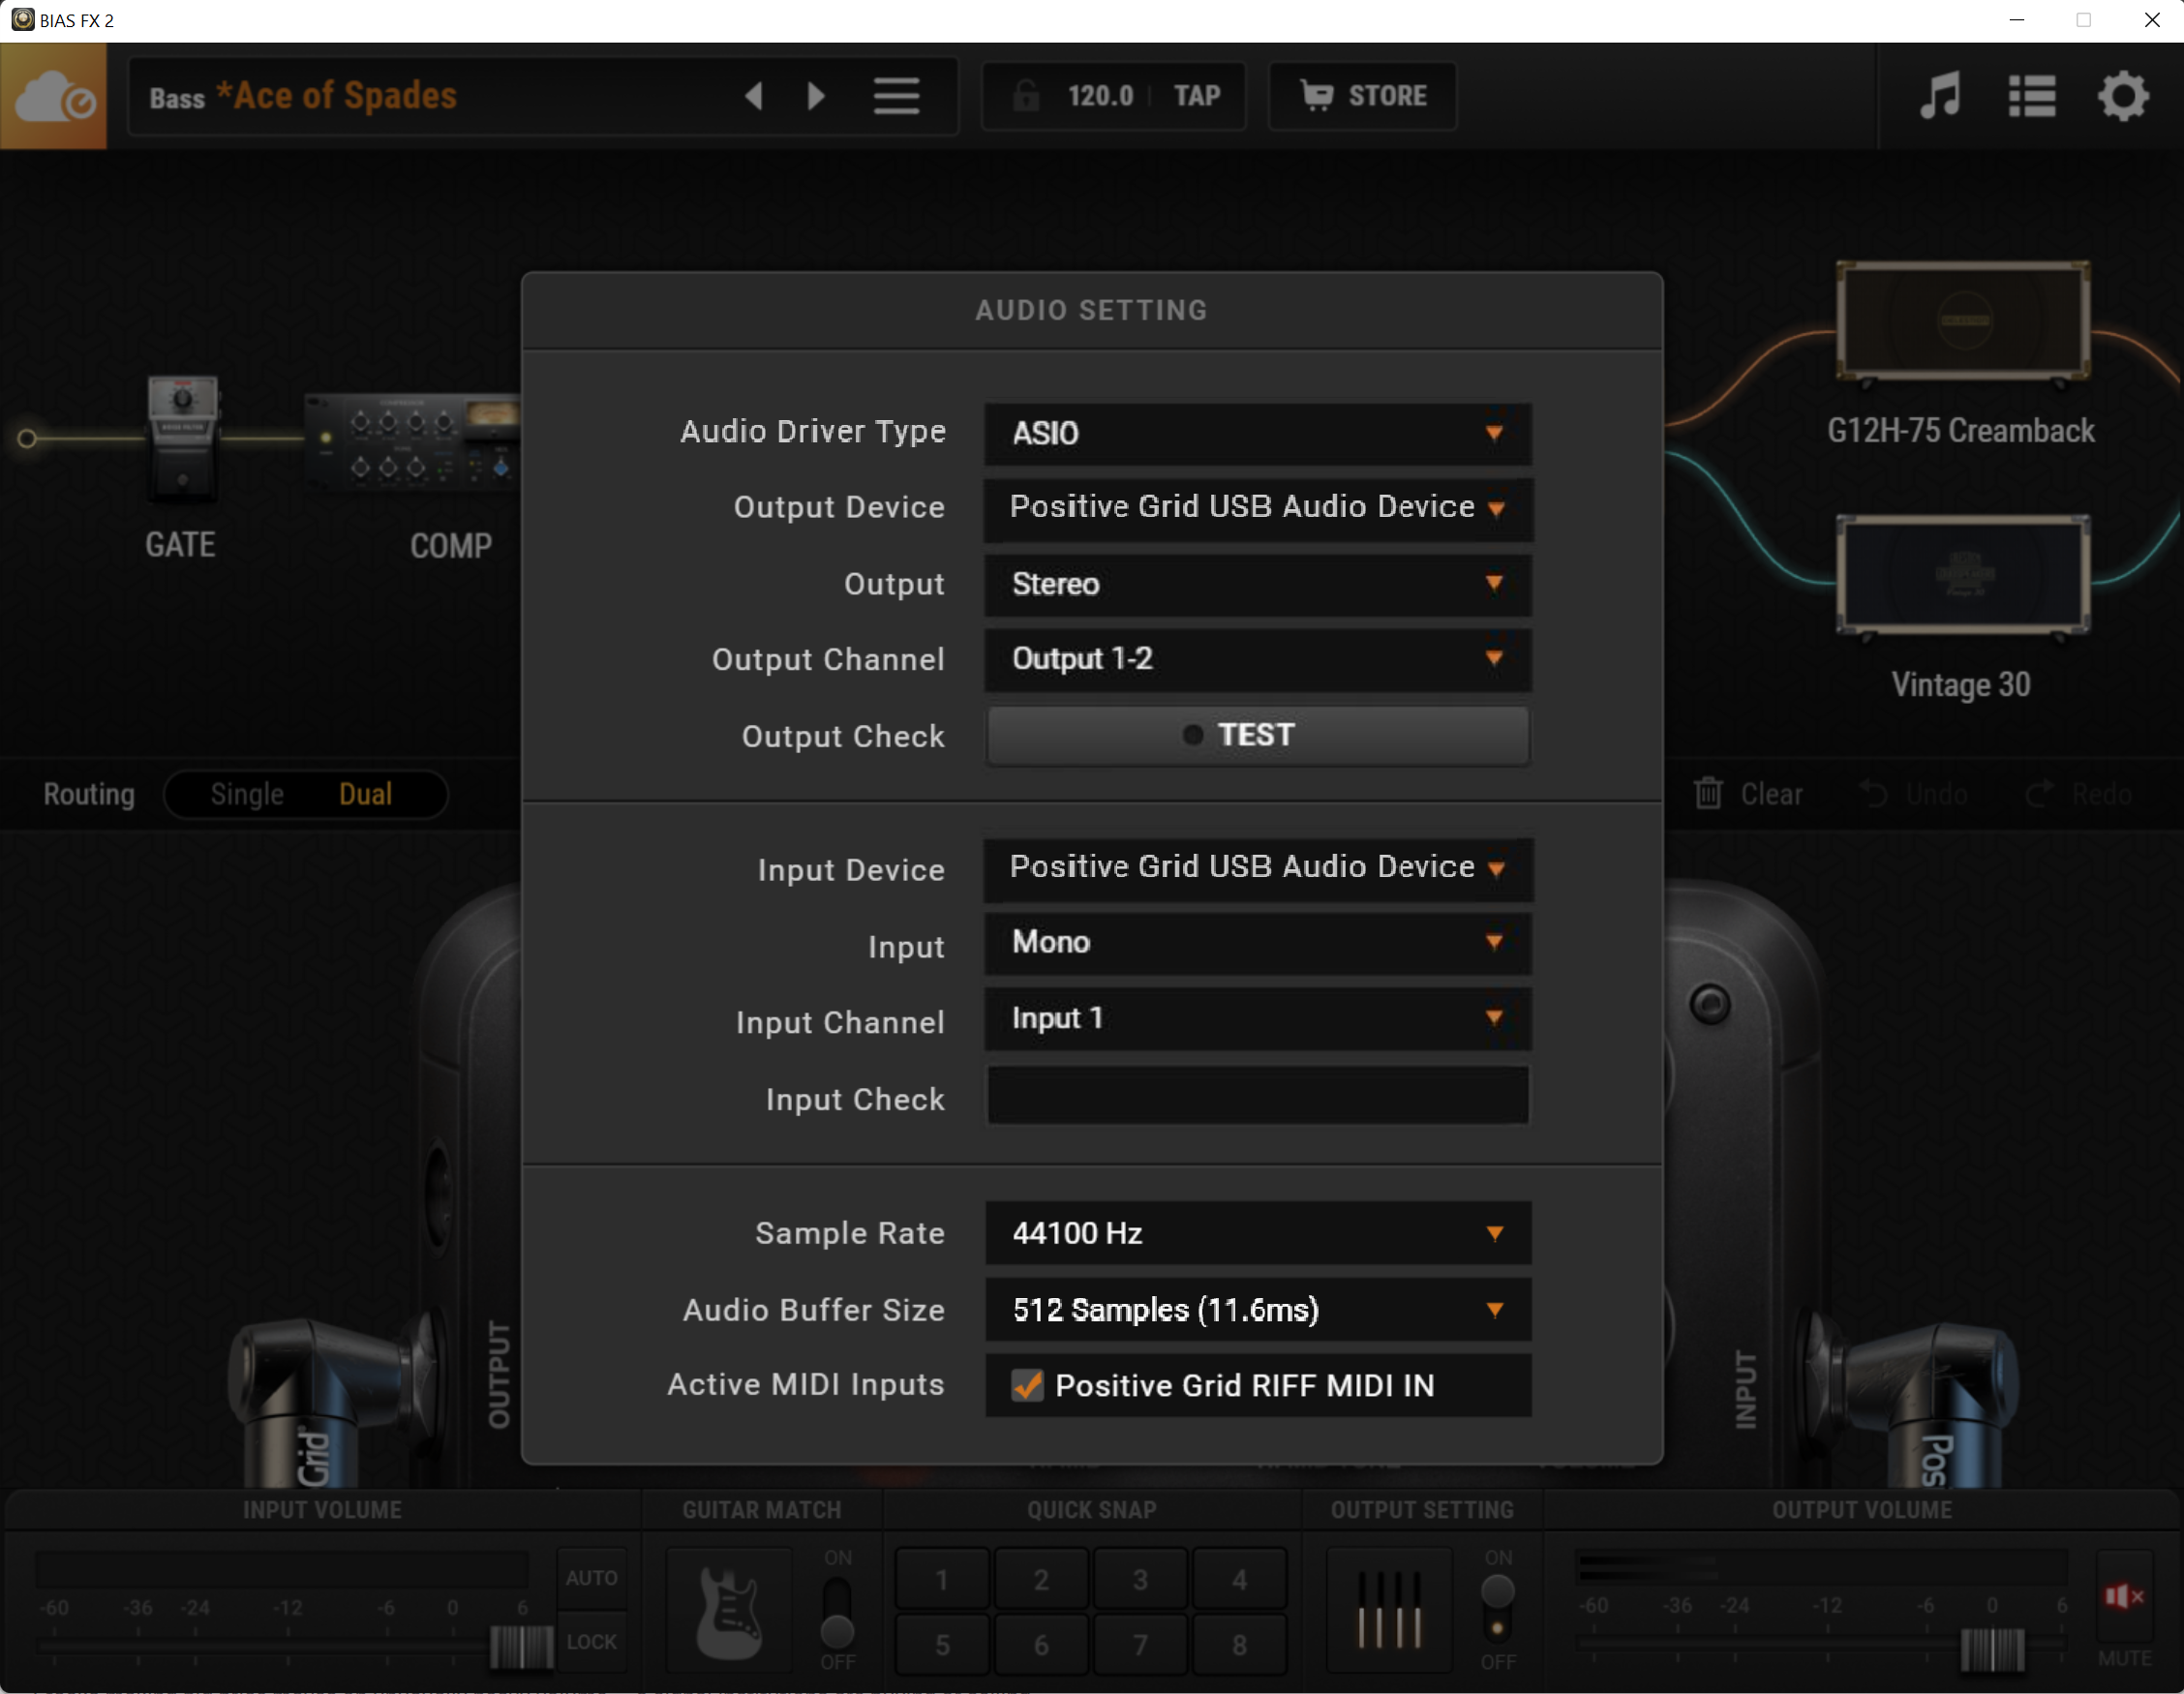
Task: Toggle the Output Setting ON/OFF switch
Action: point(1497,1609)
